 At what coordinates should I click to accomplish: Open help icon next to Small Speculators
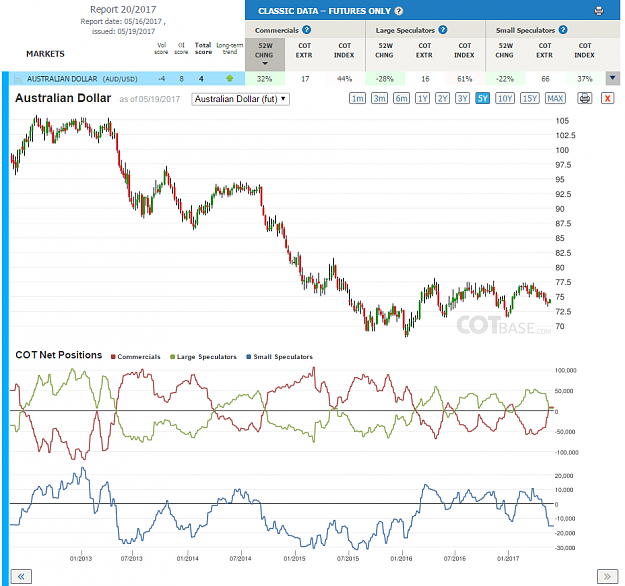tap(563, 30)
